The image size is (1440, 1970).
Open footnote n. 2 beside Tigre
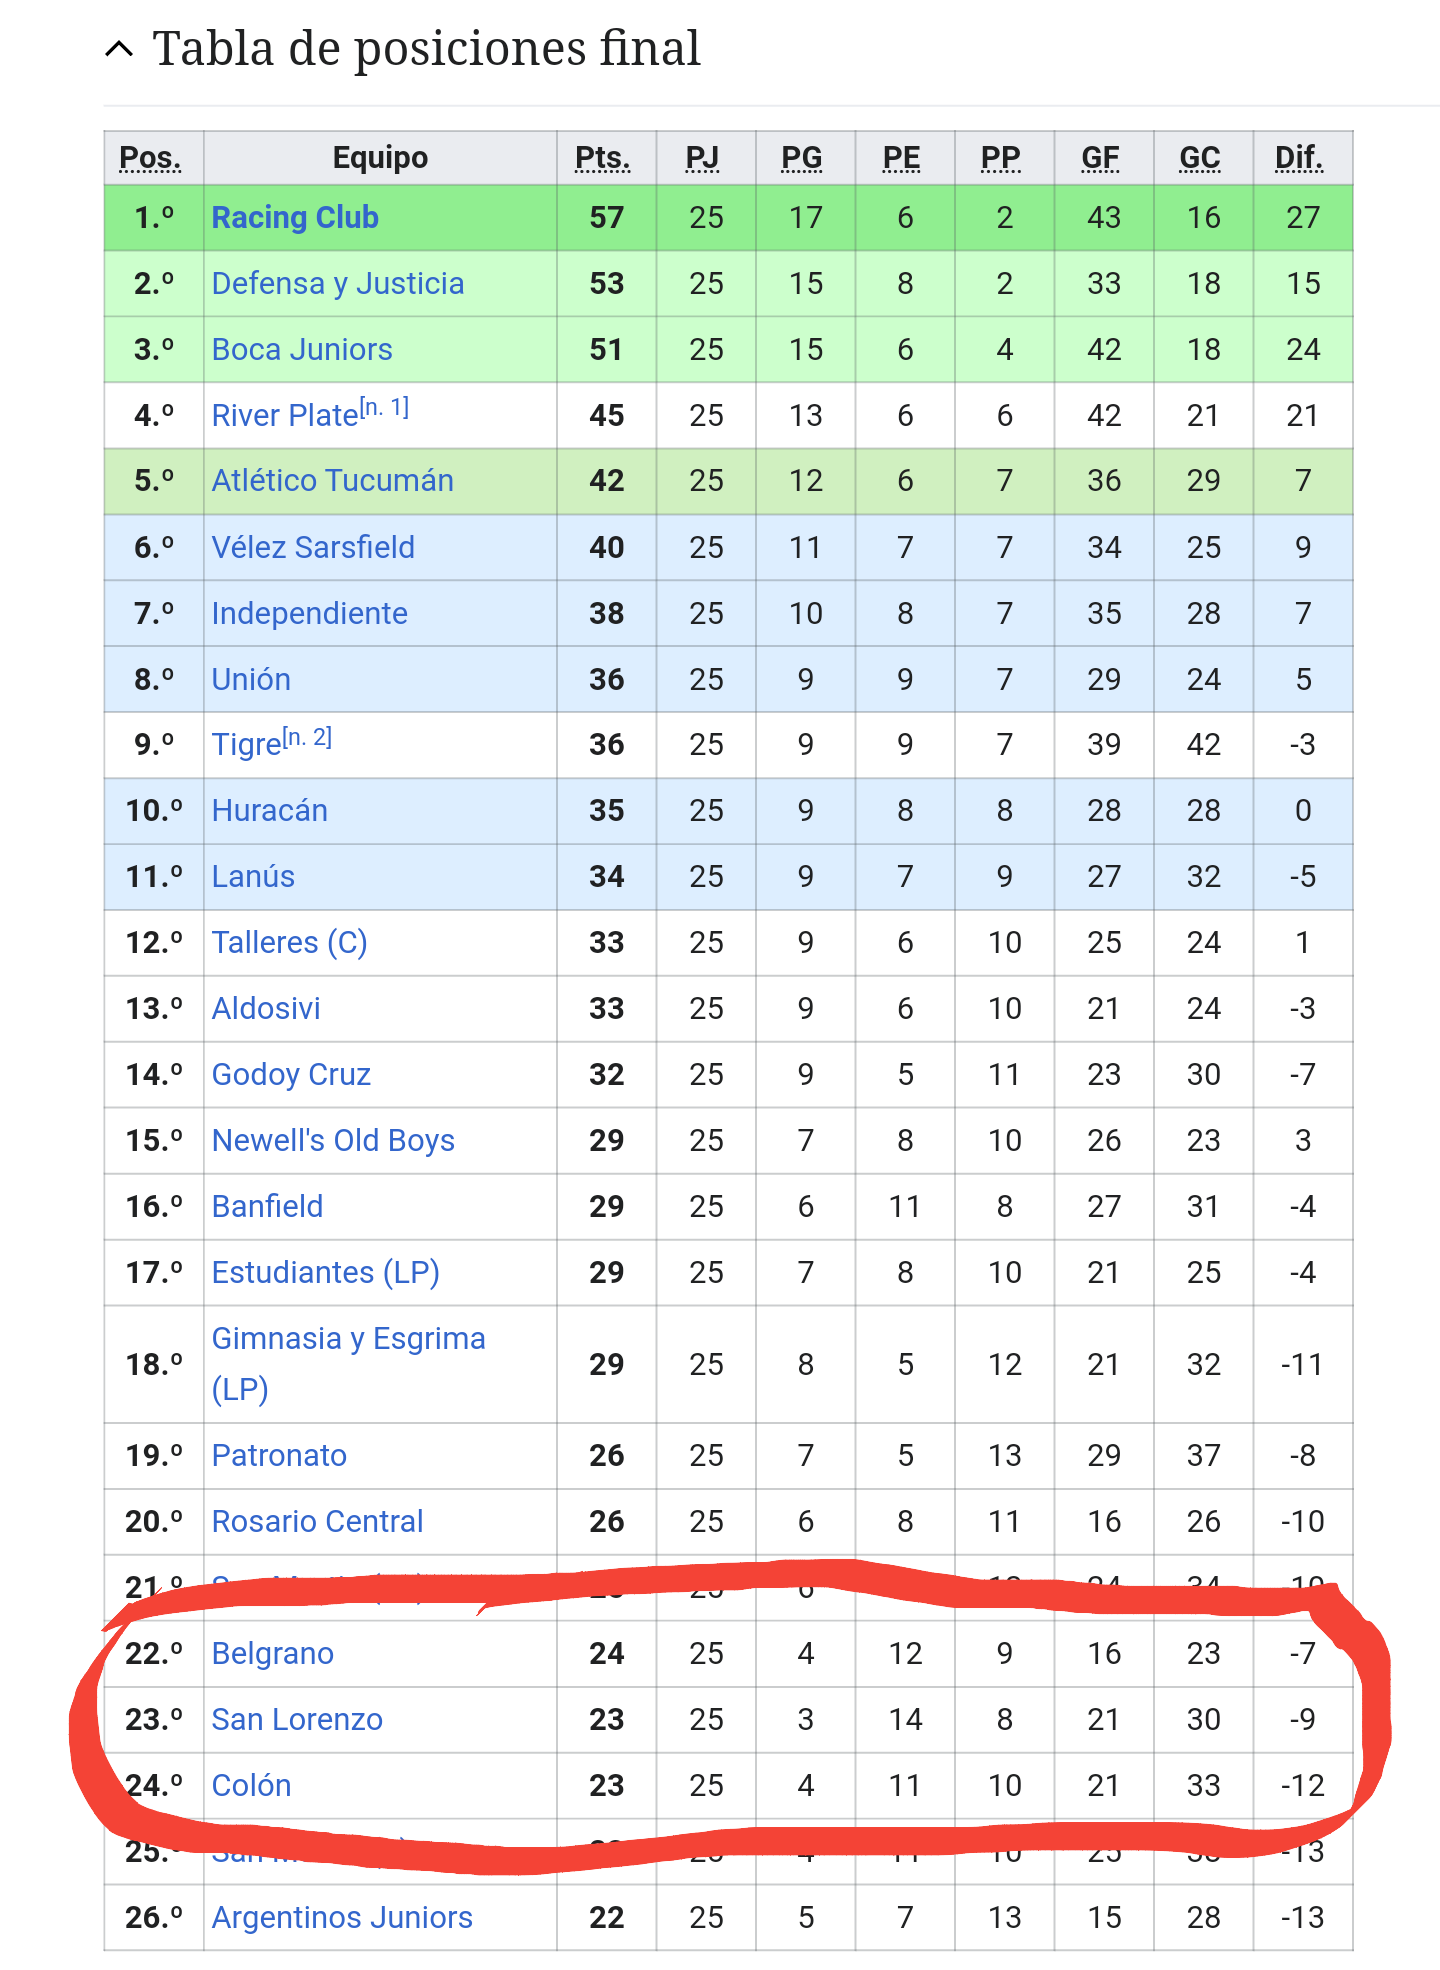point(307,737)
